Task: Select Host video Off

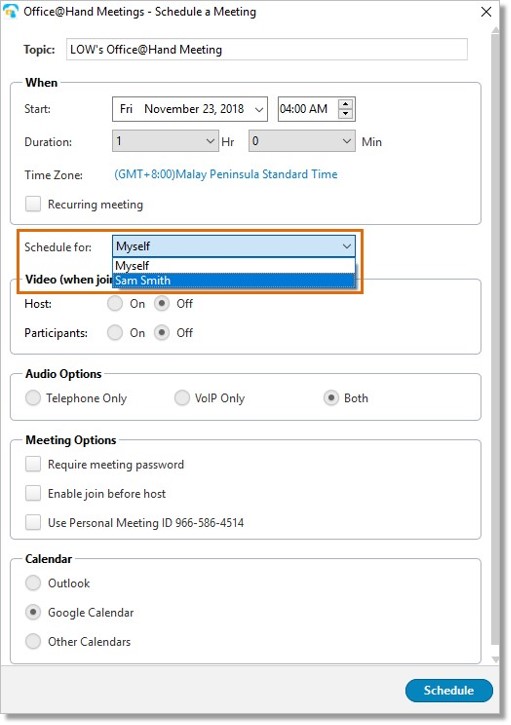Action: coord(161,304)
